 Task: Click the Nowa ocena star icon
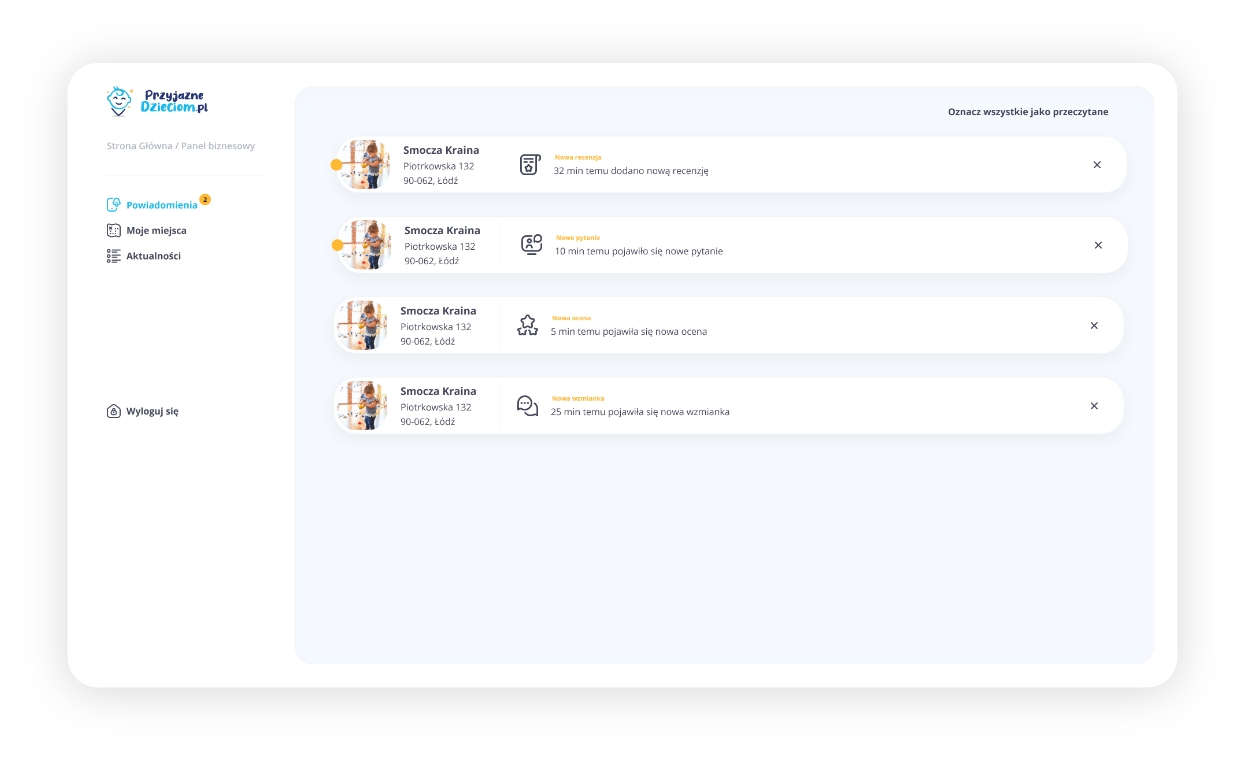coord(527,325)
